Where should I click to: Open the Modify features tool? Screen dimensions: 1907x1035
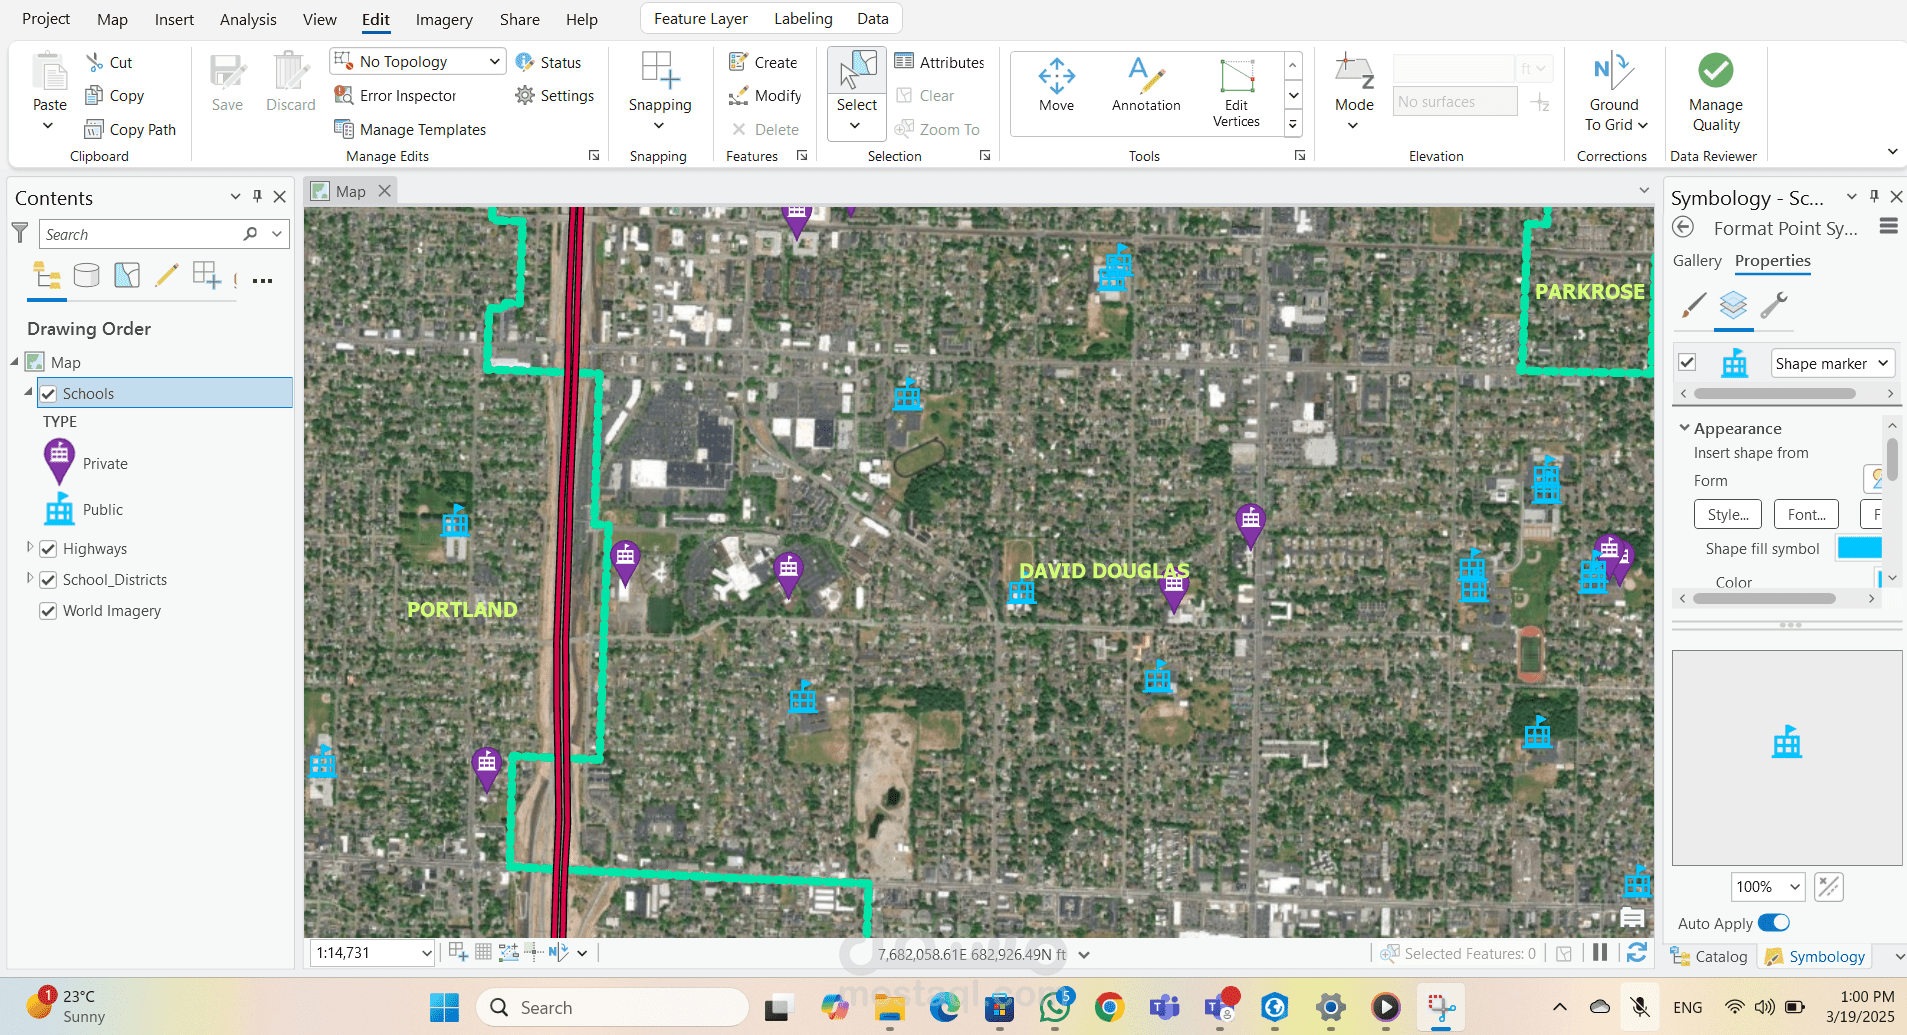(x=765, y=96)
